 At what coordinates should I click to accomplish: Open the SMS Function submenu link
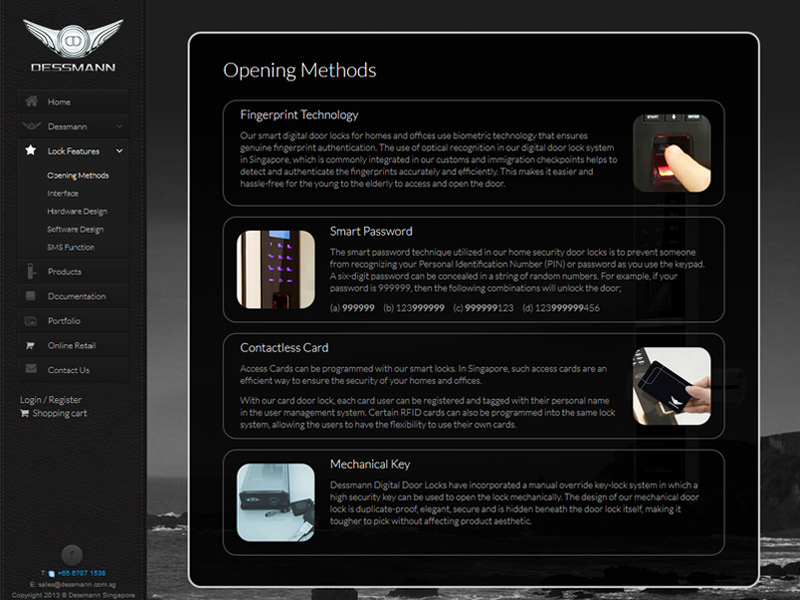coord(71,247)
